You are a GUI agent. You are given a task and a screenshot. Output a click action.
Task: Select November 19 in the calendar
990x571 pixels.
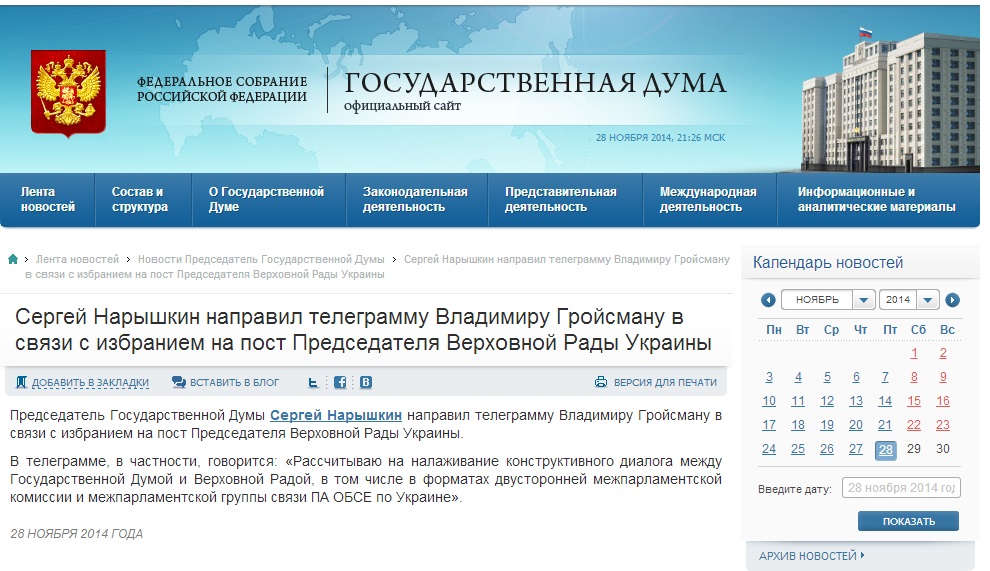click(827, 425)
